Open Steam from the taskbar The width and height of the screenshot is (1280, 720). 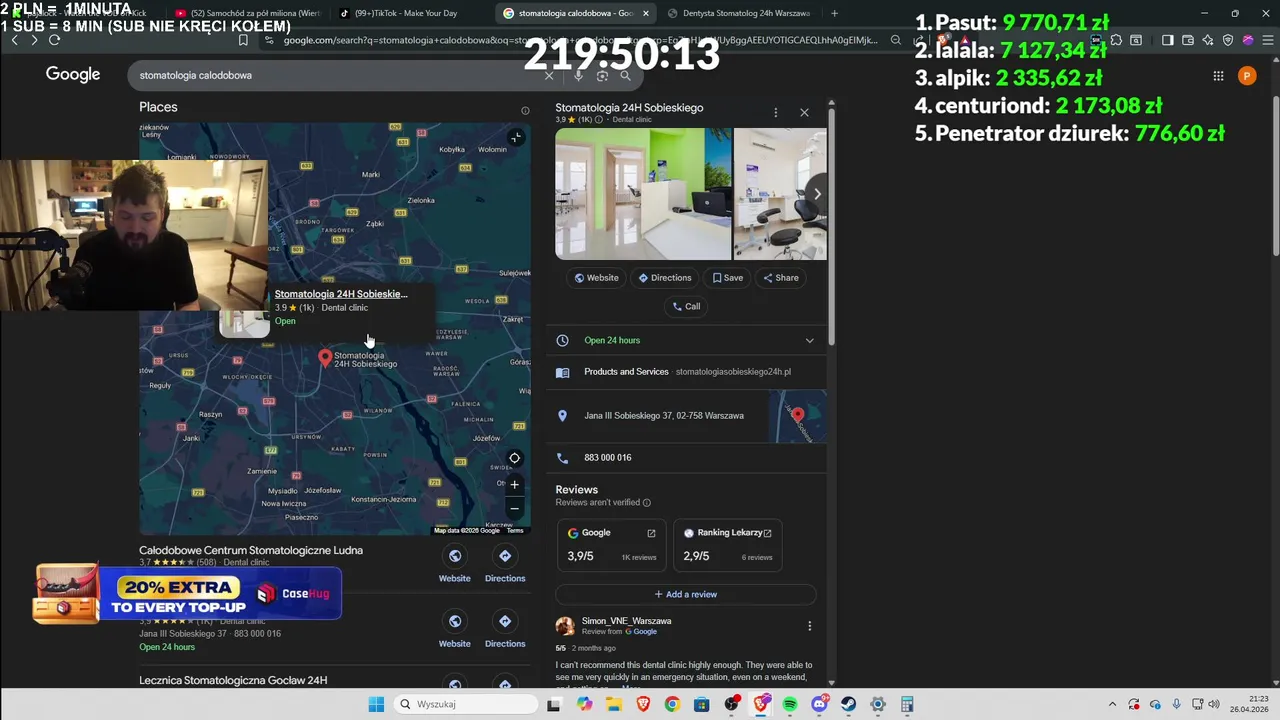[849, 704]
